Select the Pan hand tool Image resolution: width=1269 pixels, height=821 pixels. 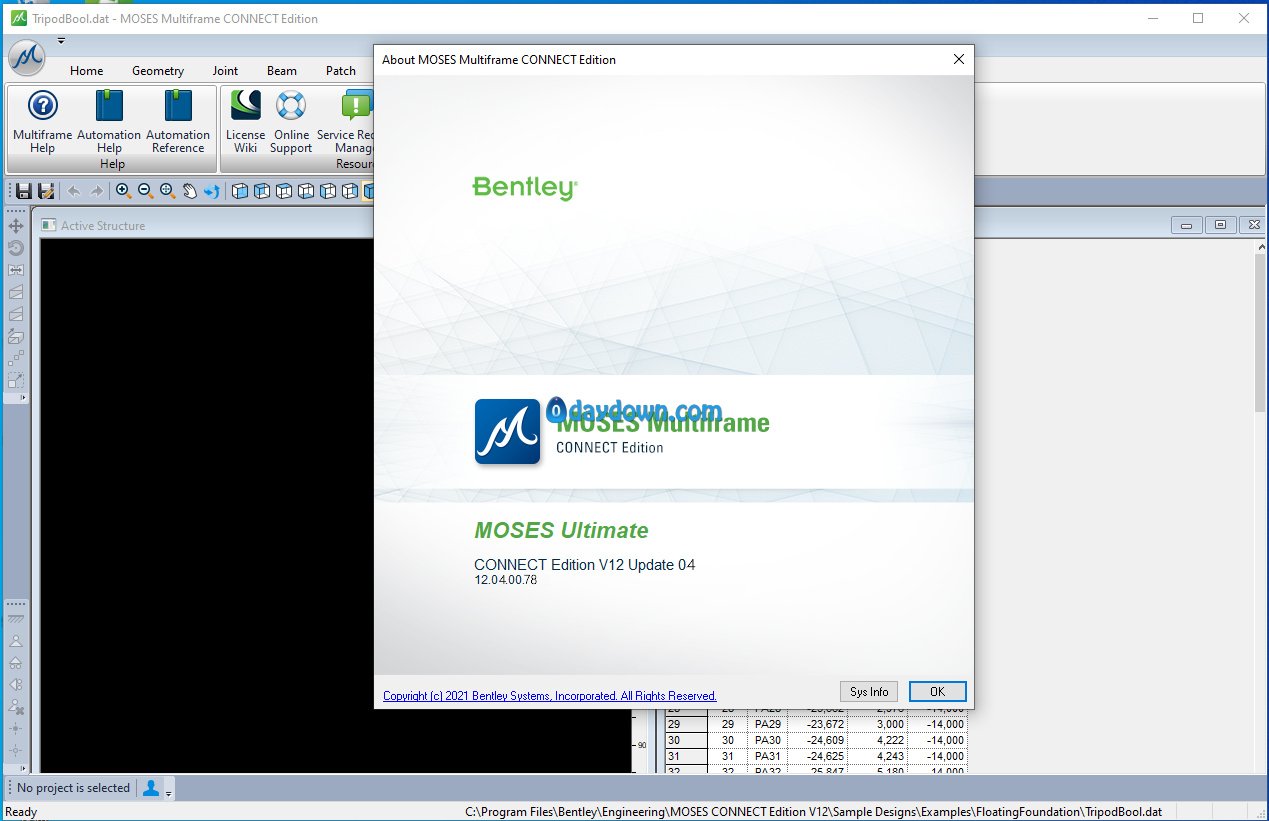189,191
